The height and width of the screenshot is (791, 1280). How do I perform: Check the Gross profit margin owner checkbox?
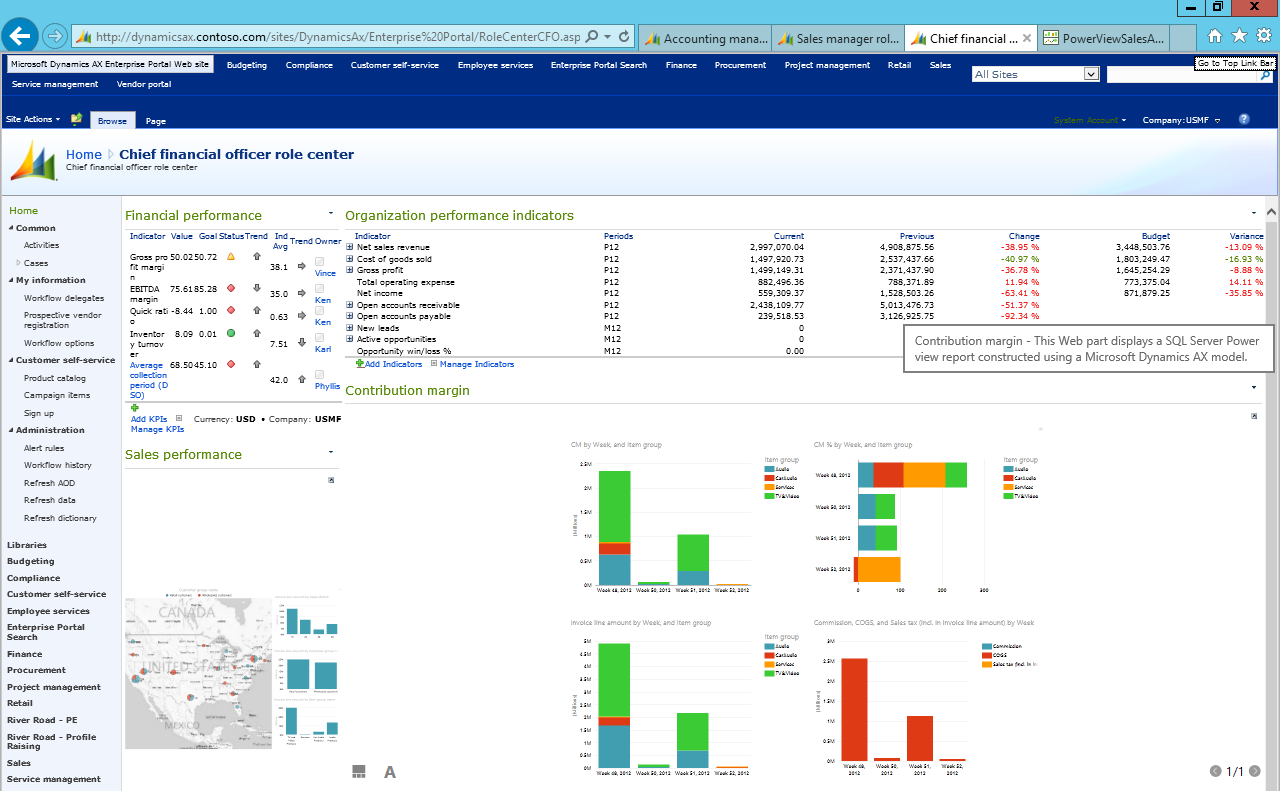tap(319, 261)
